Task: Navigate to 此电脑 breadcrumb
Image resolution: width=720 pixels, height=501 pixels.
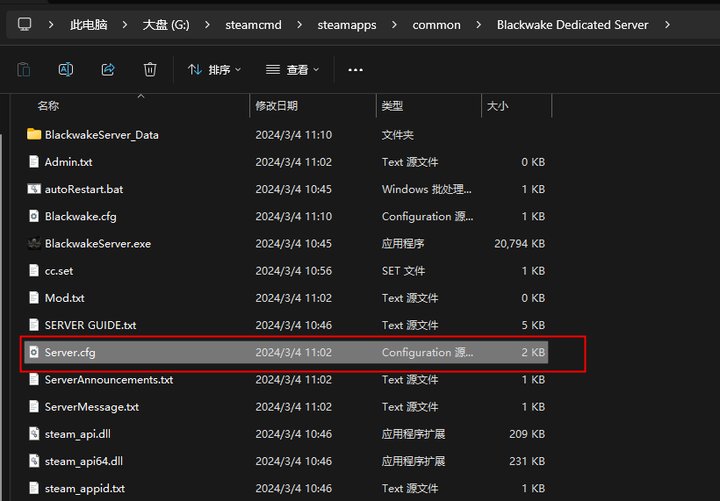Action: point(89,25)
